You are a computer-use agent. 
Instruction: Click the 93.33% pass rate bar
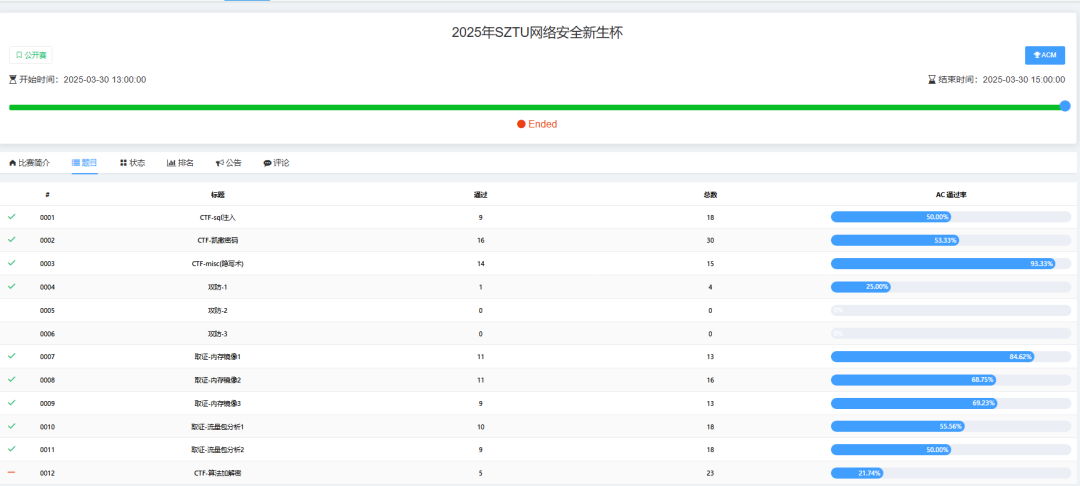(943, 264)
